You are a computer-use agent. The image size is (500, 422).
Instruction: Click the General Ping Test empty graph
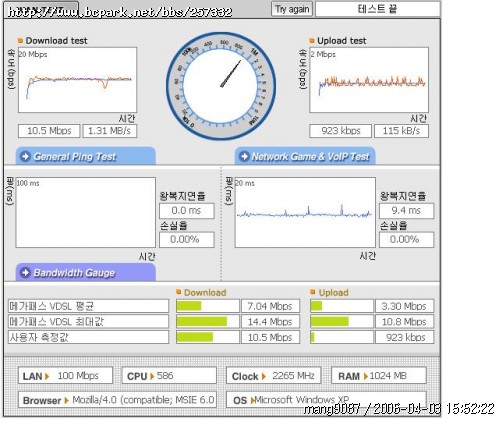pyautogui.click(x=85, y=212)
